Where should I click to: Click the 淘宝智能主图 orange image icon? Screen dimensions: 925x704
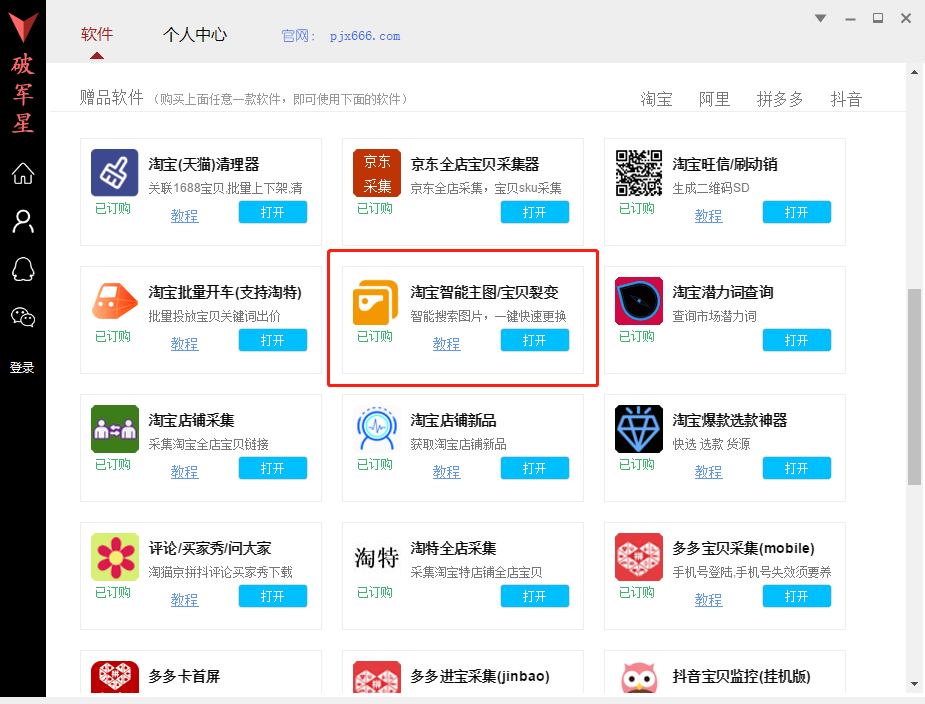[x=376, y=302]
